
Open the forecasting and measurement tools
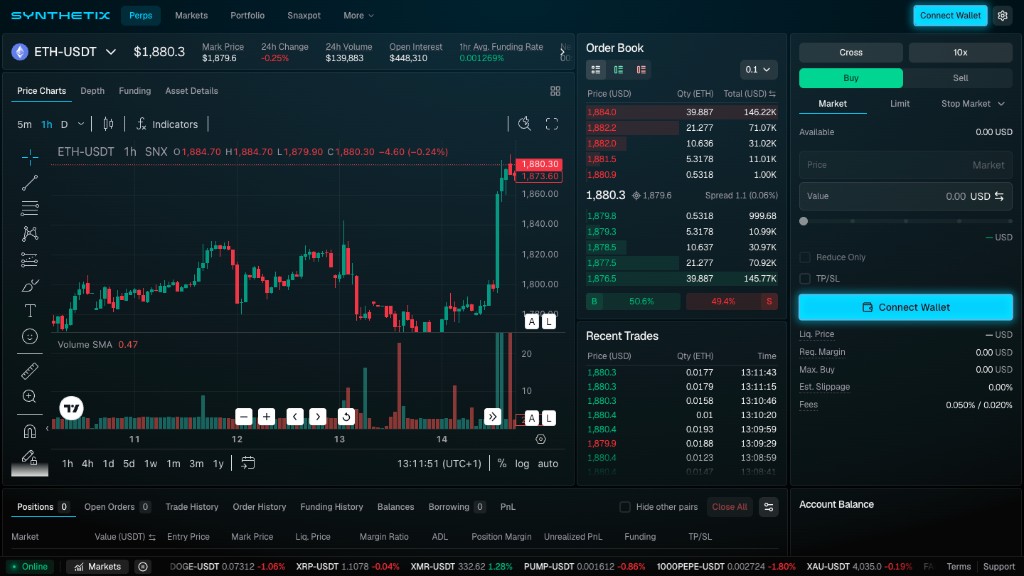tap(29, 259)
